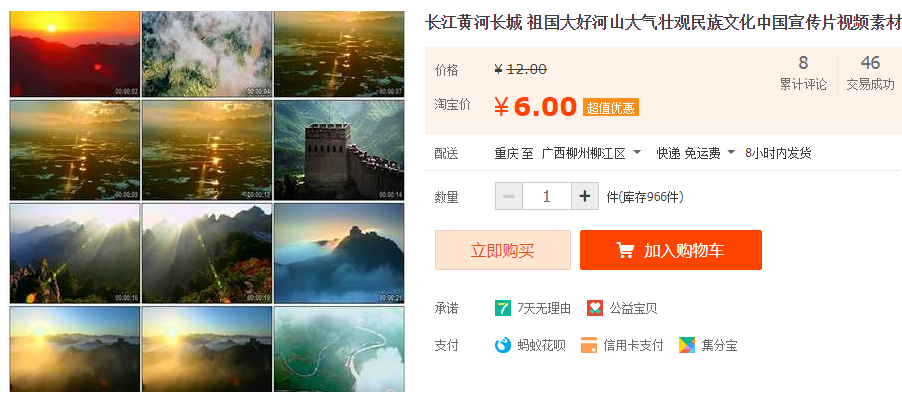Click the 立即购买 button

(x=503, y=250)
